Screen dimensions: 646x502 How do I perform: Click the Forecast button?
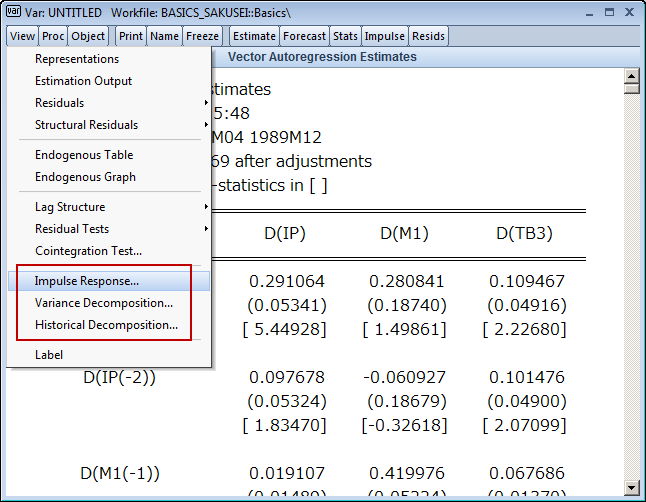click(x=304, y=36)
